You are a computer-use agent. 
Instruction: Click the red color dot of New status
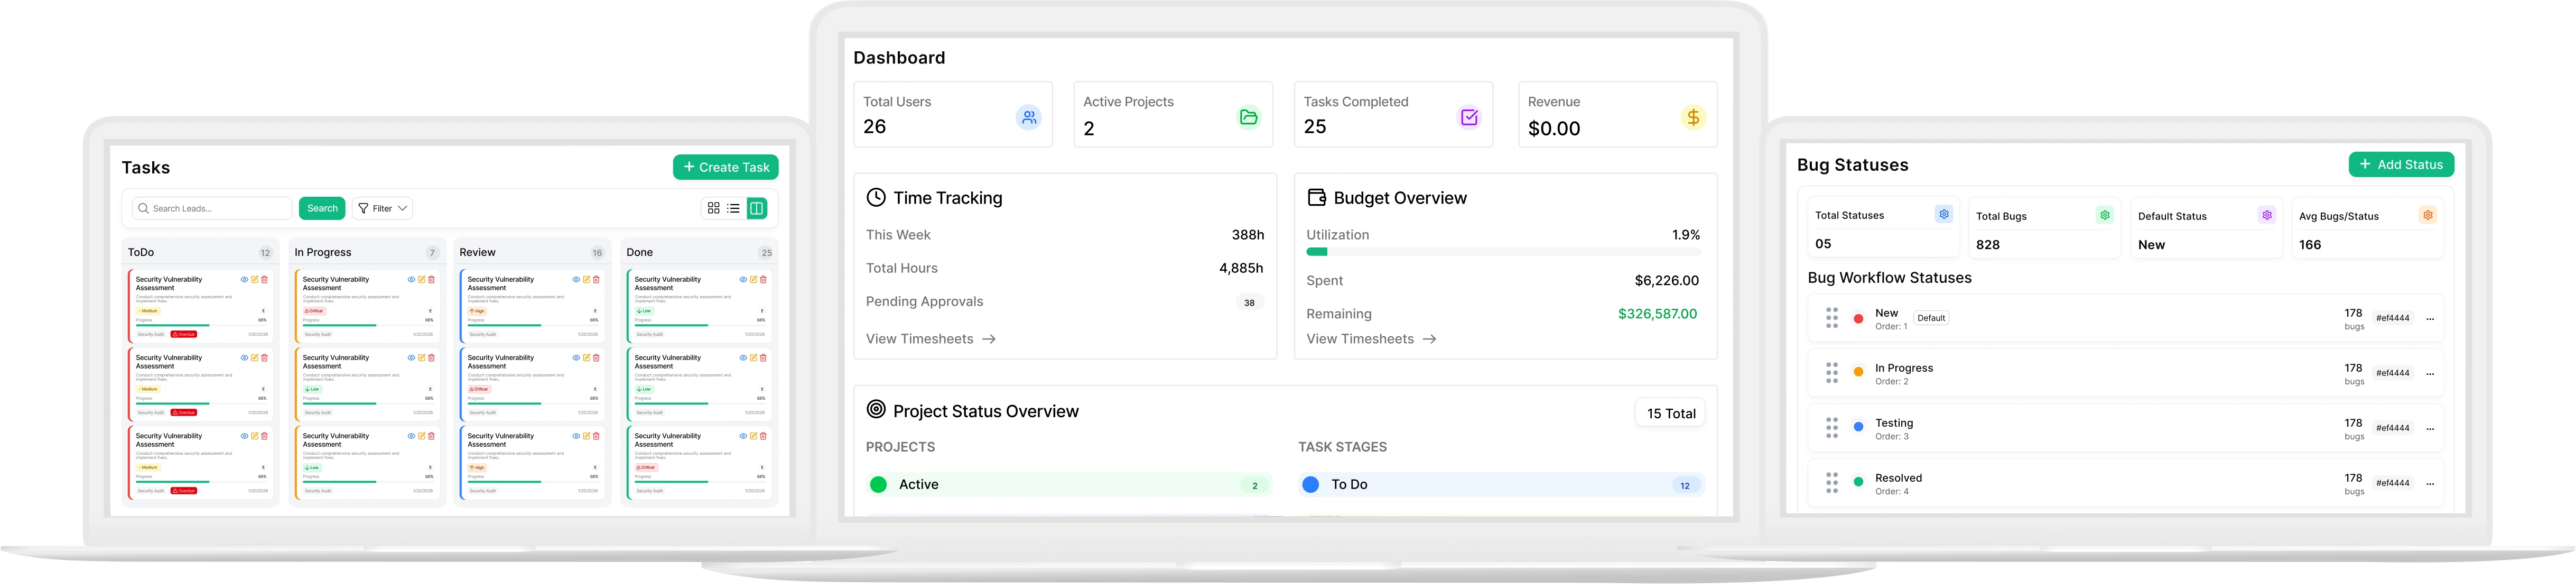point(1858,319)
